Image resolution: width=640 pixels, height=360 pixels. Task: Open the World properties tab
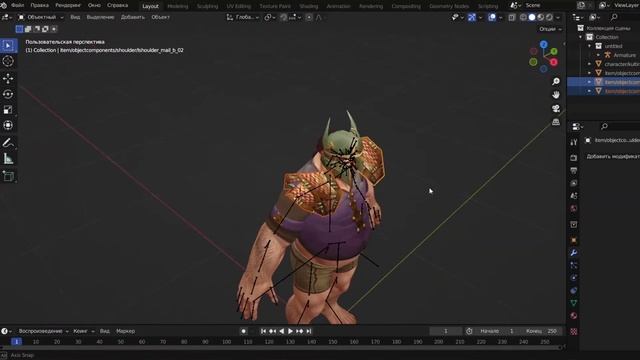[x=573, y=209]
